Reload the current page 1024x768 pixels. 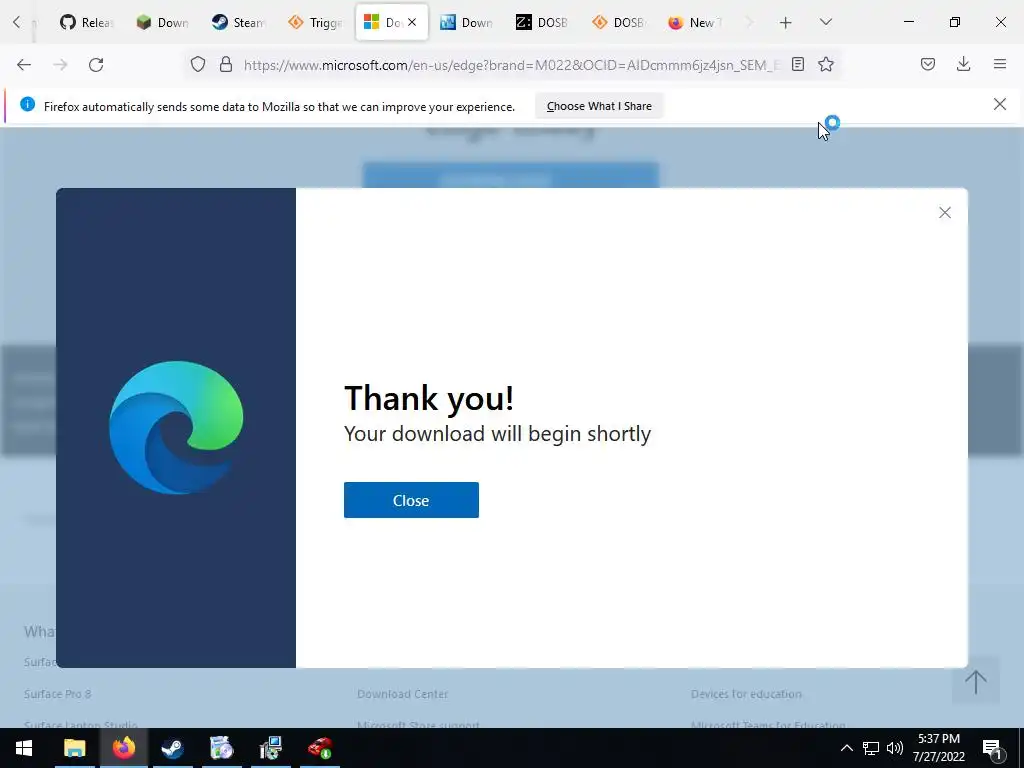coord(96,64)
